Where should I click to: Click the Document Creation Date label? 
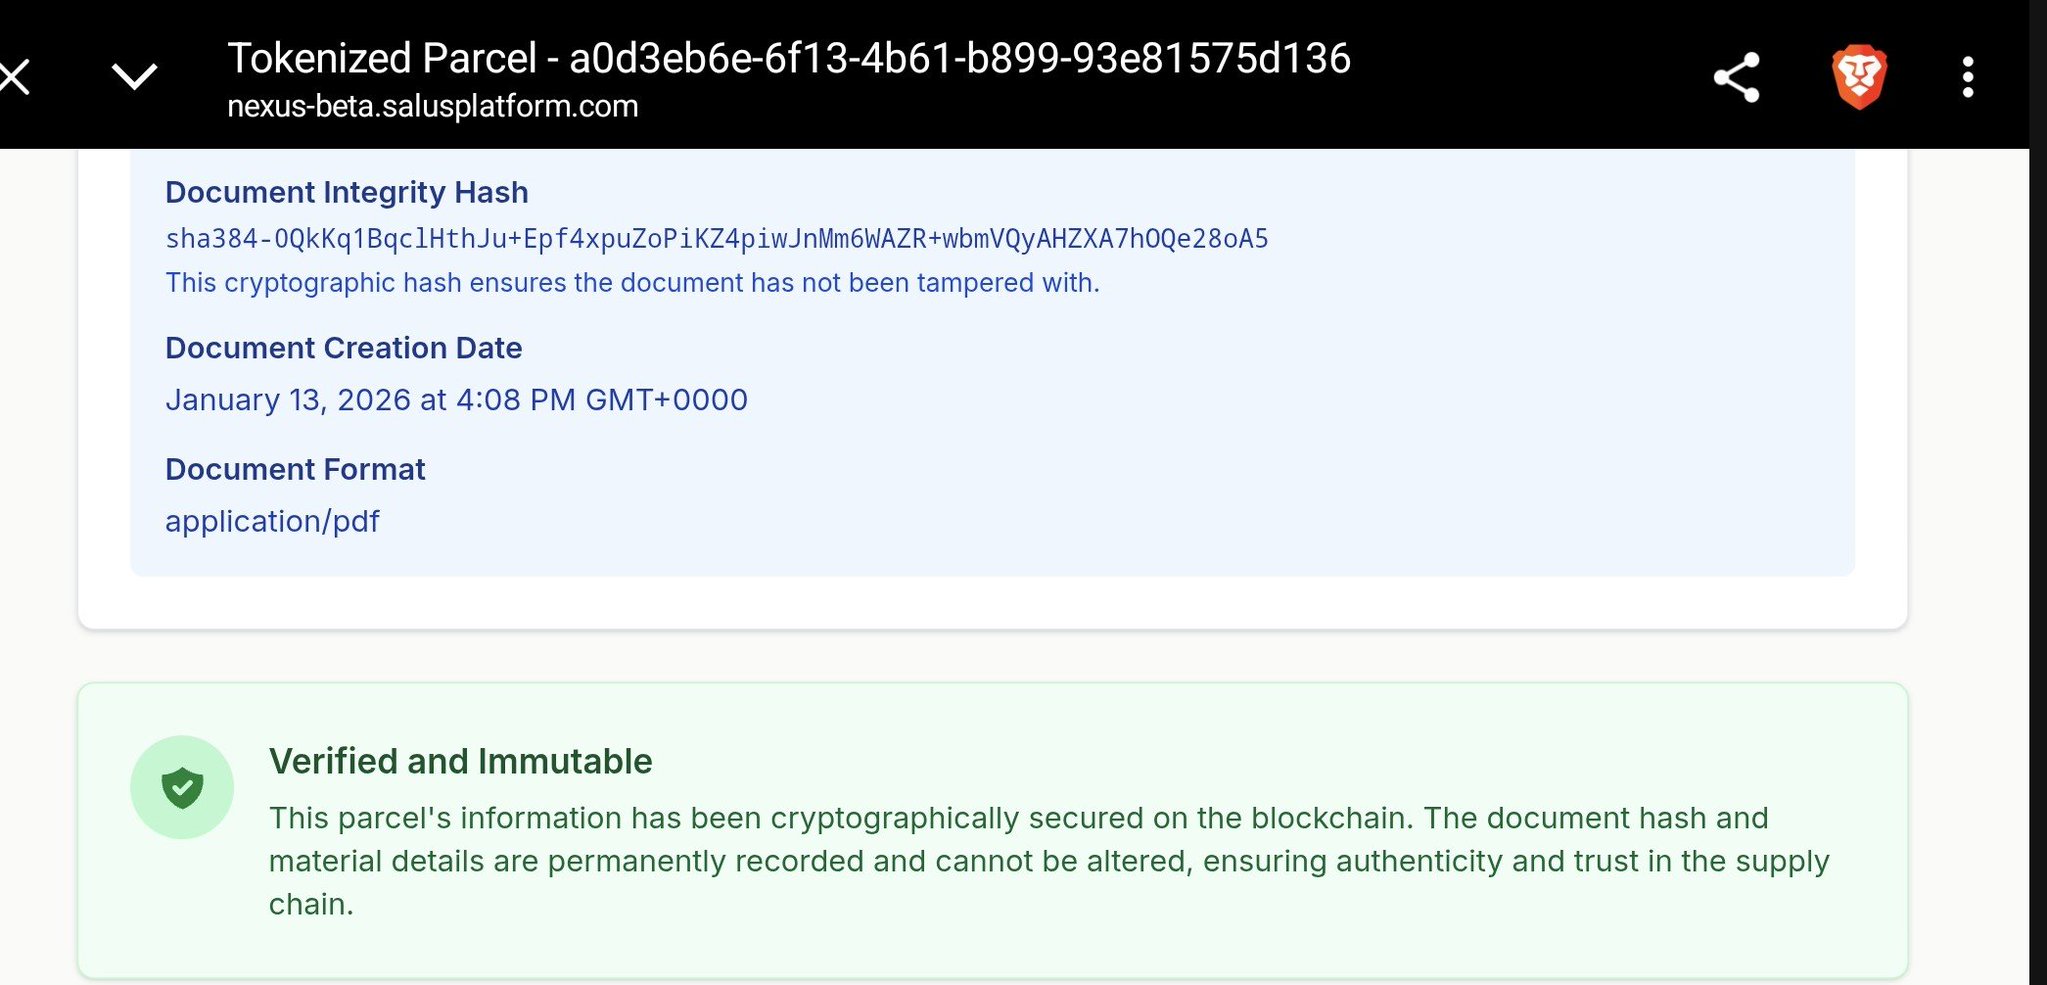coord(343,348)
